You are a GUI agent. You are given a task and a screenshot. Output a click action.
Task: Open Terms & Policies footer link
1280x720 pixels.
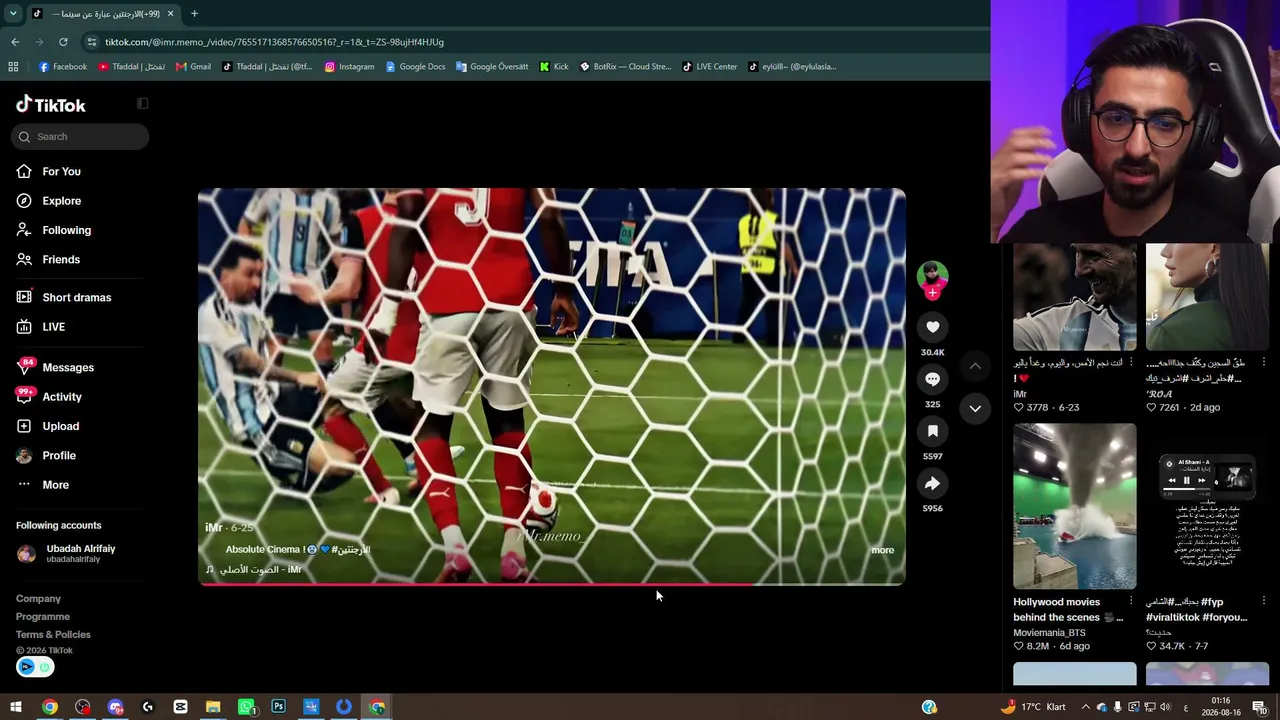pos(53,635)
